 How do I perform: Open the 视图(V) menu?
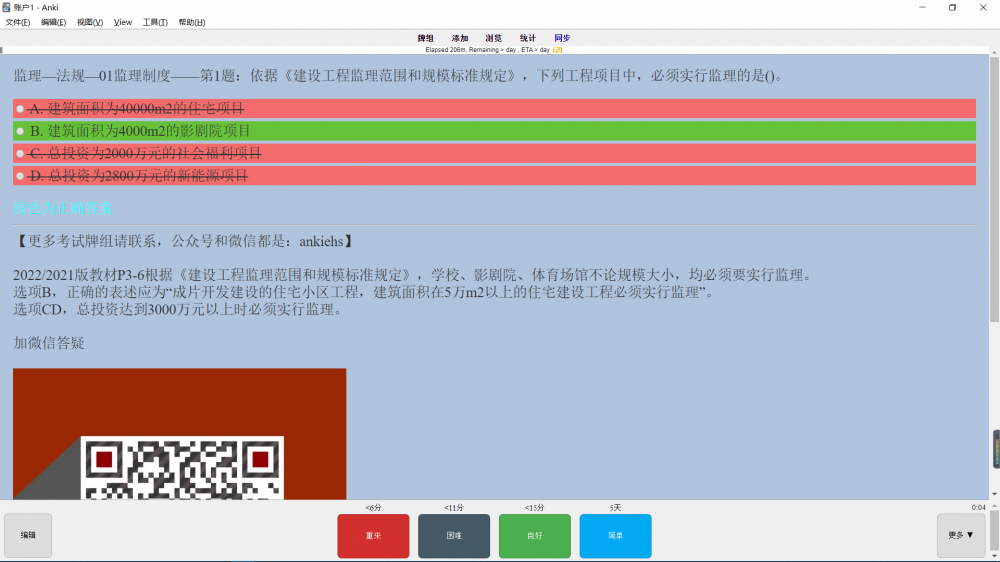pyautogui.click(x=89, y=22)
